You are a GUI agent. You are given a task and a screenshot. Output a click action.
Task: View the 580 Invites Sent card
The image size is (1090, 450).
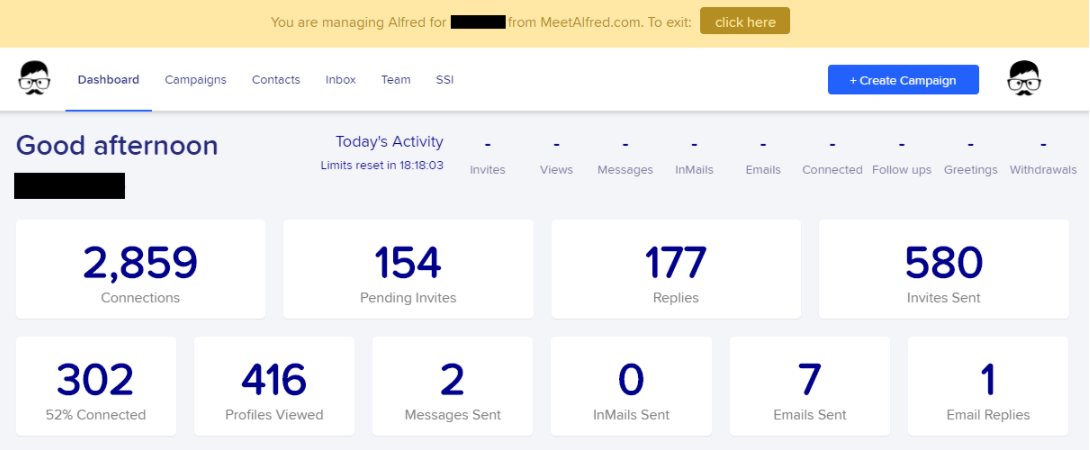tap(944, 269)
